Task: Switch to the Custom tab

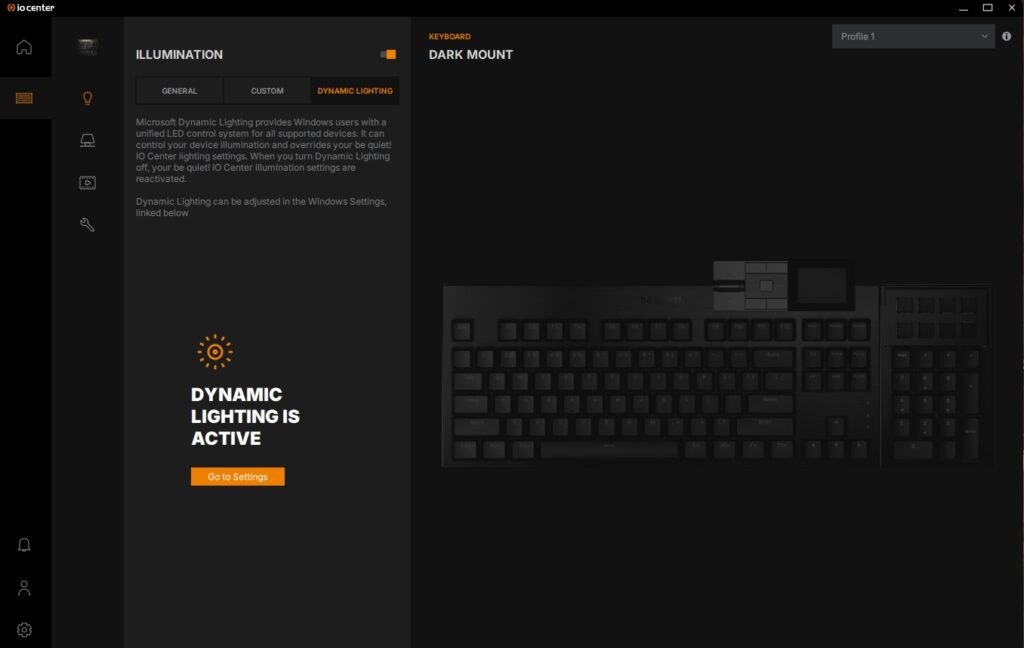Action: click(x=267, y=91)
